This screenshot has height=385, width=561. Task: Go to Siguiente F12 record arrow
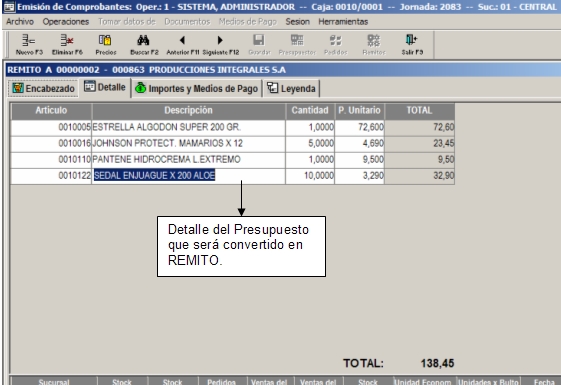coord(220,45)
